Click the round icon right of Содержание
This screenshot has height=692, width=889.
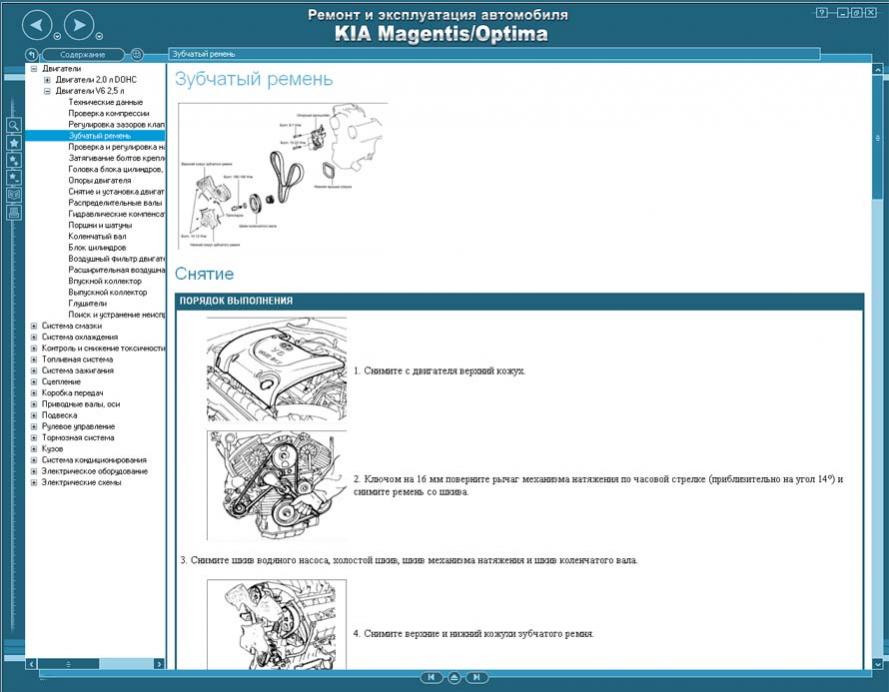[137, 54]
